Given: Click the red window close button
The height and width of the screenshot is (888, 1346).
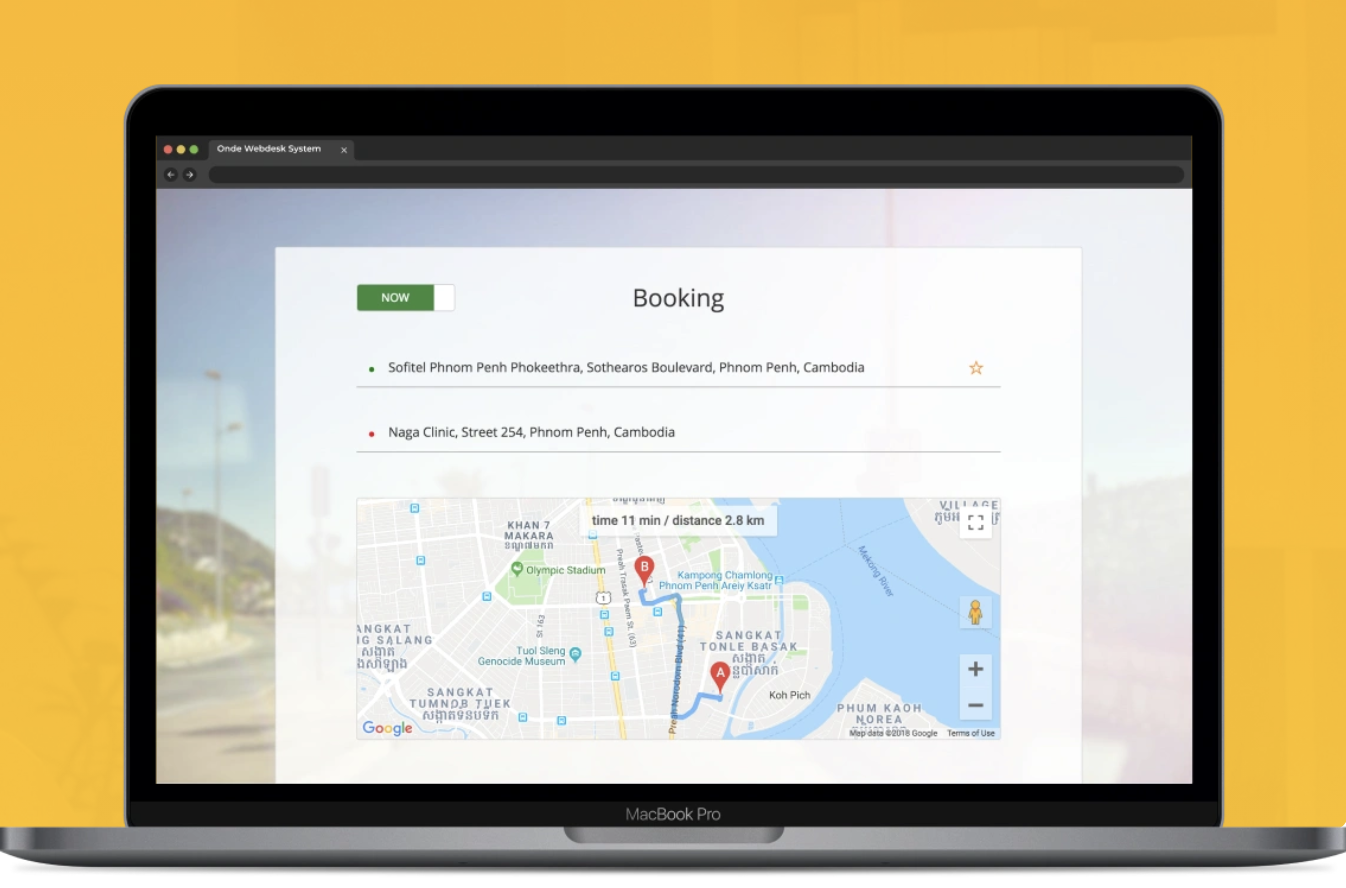Looking at the screenshot, I should click(168, 149).
